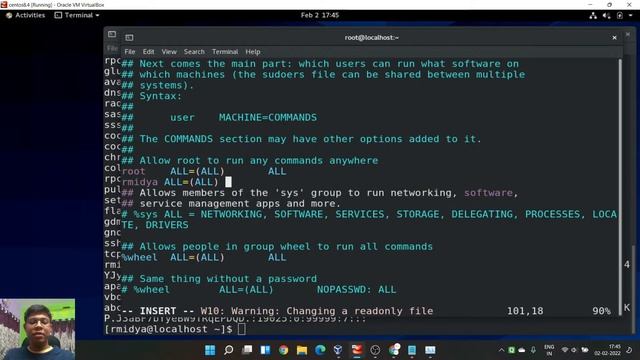This screenshot has width=640, height=360.
Task: Open File Explorer from taskbar
Action: [x=302, y=350]
